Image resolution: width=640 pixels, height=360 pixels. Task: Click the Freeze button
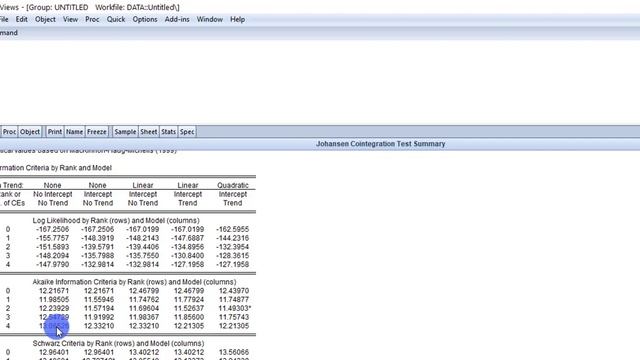[x=97, y=132]
